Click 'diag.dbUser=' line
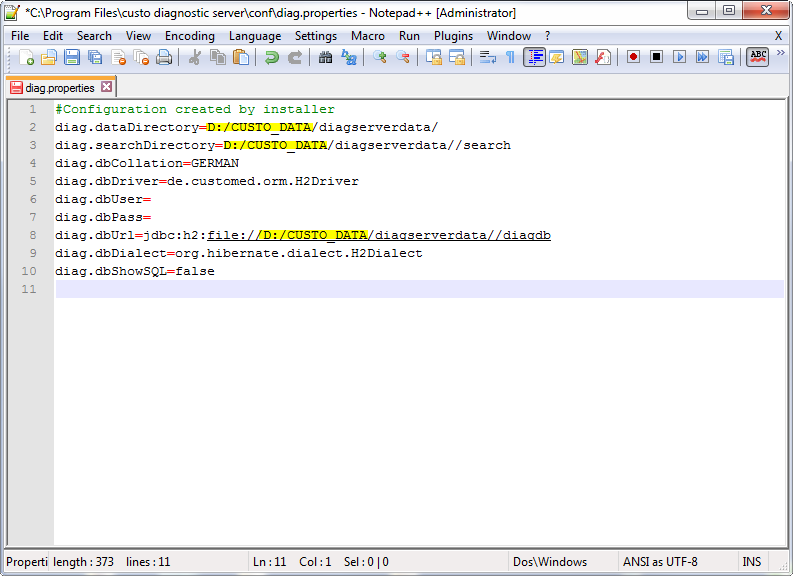 click(103, 199)
